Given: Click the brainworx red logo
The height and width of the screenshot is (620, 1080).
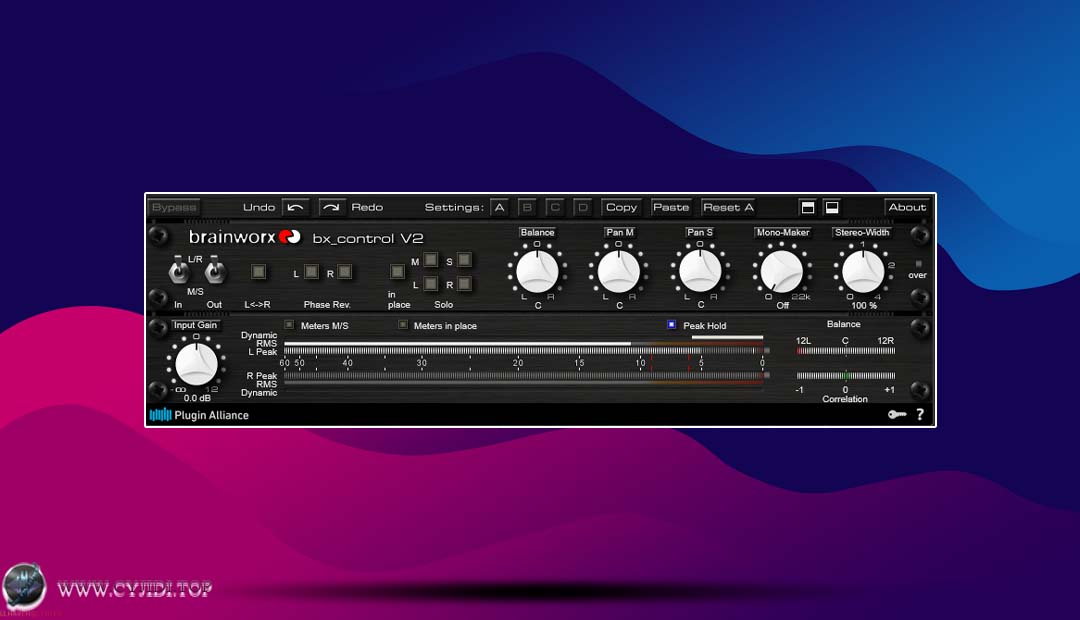Looking at the screenshot, I should (x=289, y=237).
